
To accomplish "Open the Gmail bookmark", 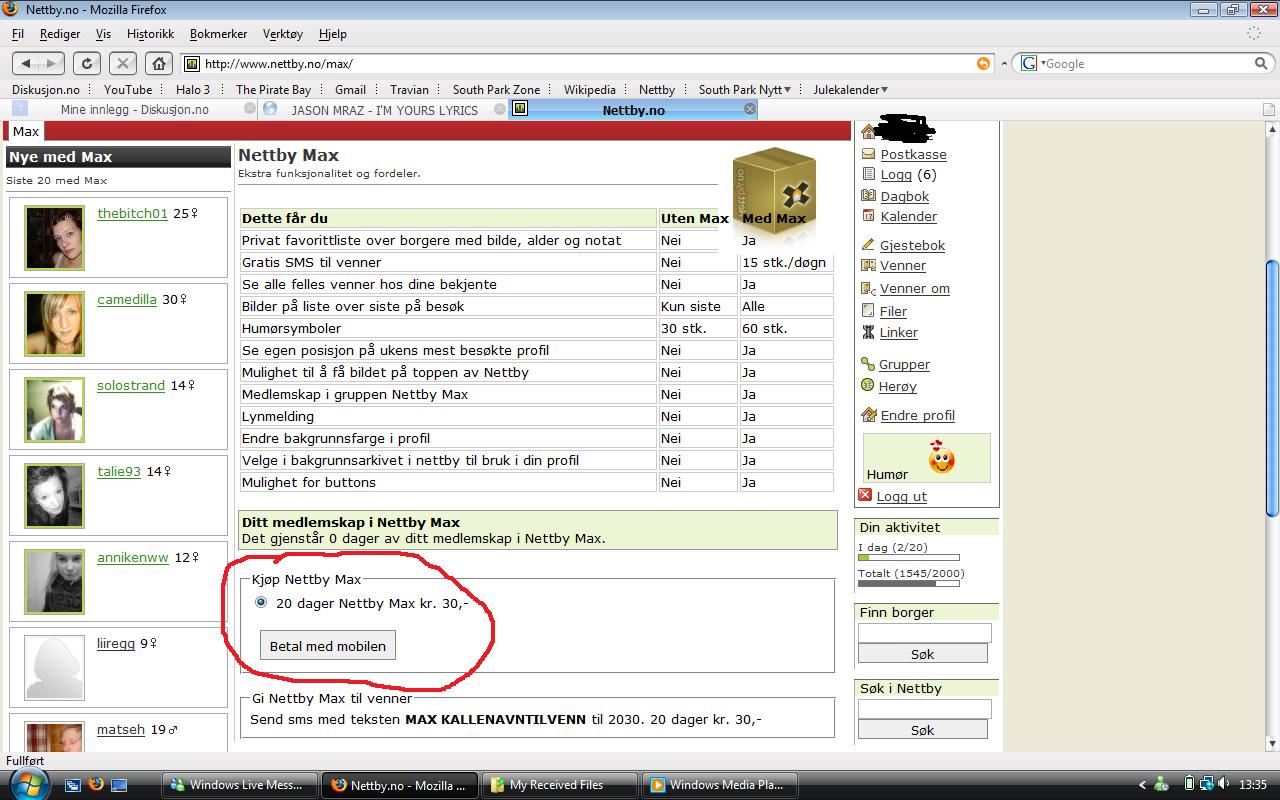I will [350, 89].
